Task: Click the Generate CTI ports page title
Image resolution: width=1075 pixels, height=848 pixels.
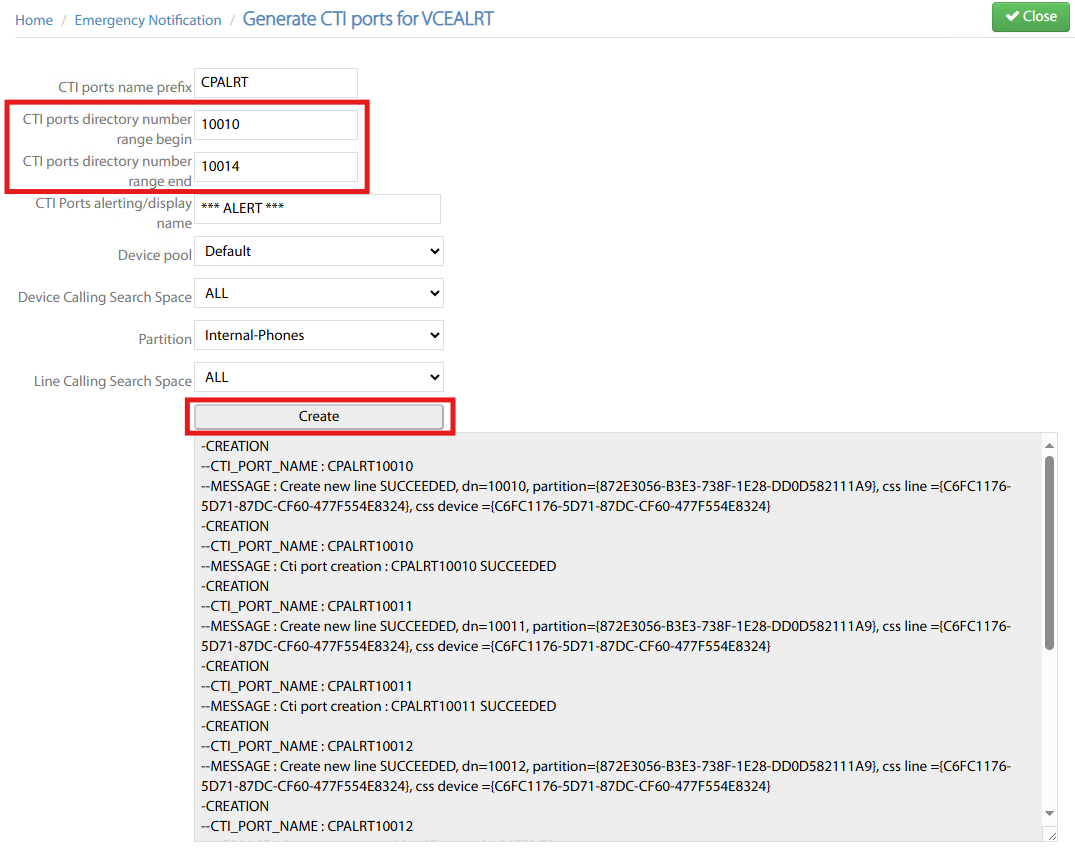Action: (368, 19)
